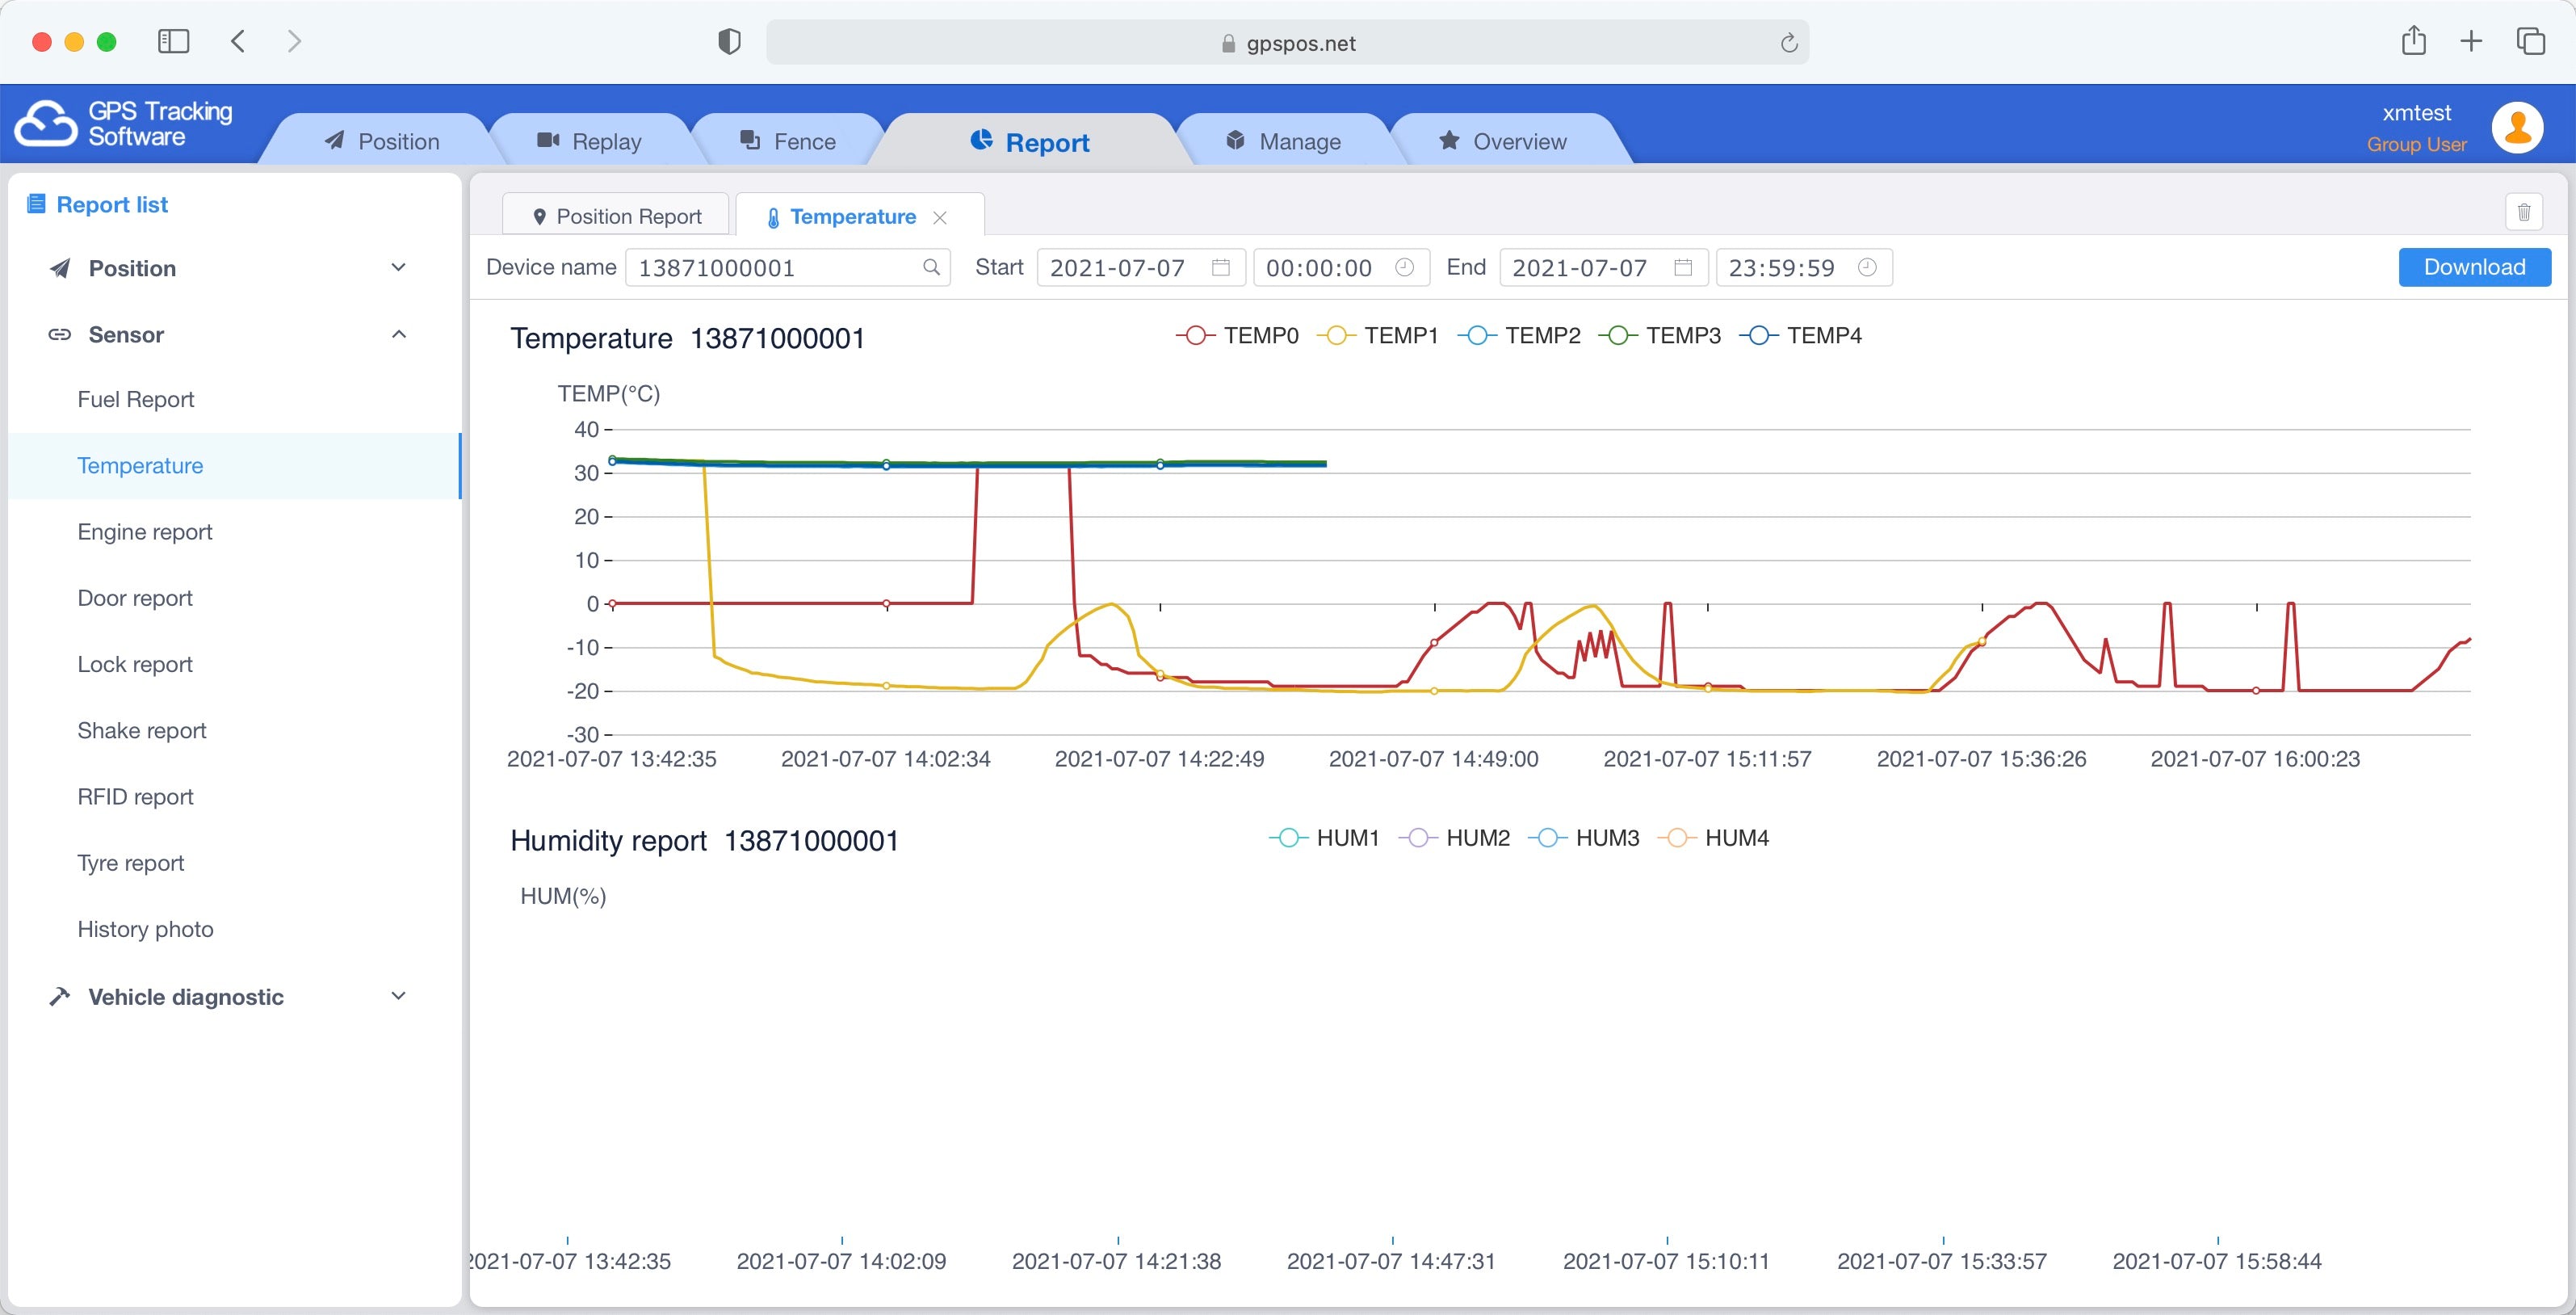The width and height of the screenshot is (2576, 1315).
Task: Open Fuel Report from sidebar
Action: click(x=136, y=399)
